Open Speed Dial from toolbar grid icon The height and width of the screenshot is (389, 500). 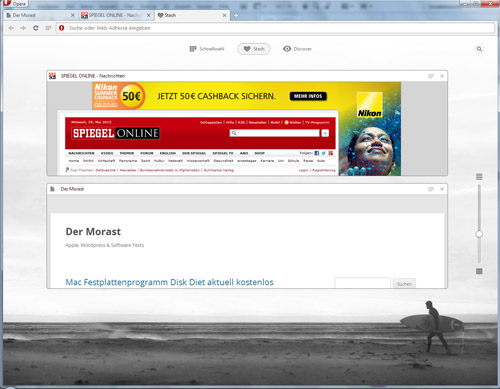49,28
